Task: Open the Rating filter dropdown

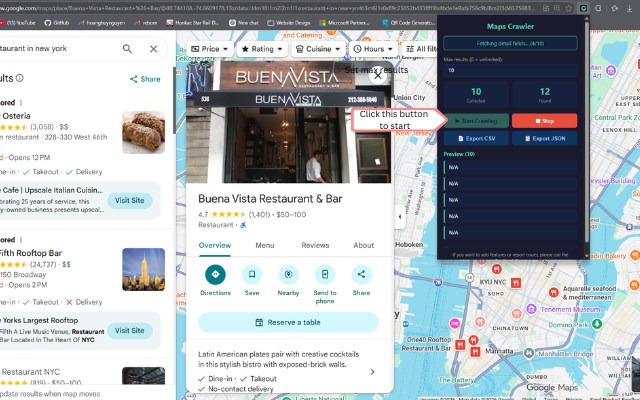Action: (262, 49)
